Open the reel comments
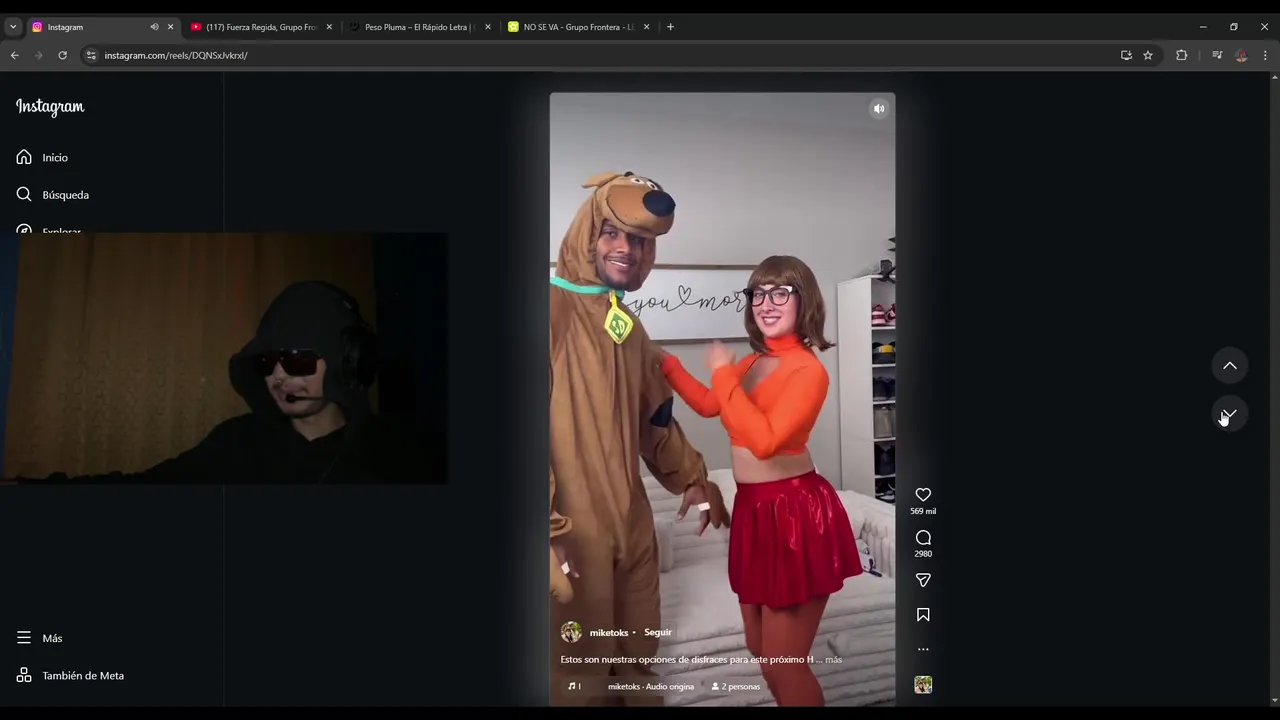 click(923, 538)
